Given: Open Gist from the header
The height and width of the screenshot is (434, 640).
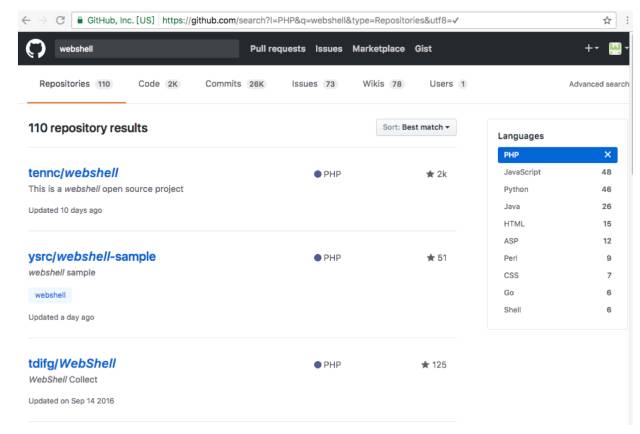Looking at the screenshot, I should (x=423, y=49).
